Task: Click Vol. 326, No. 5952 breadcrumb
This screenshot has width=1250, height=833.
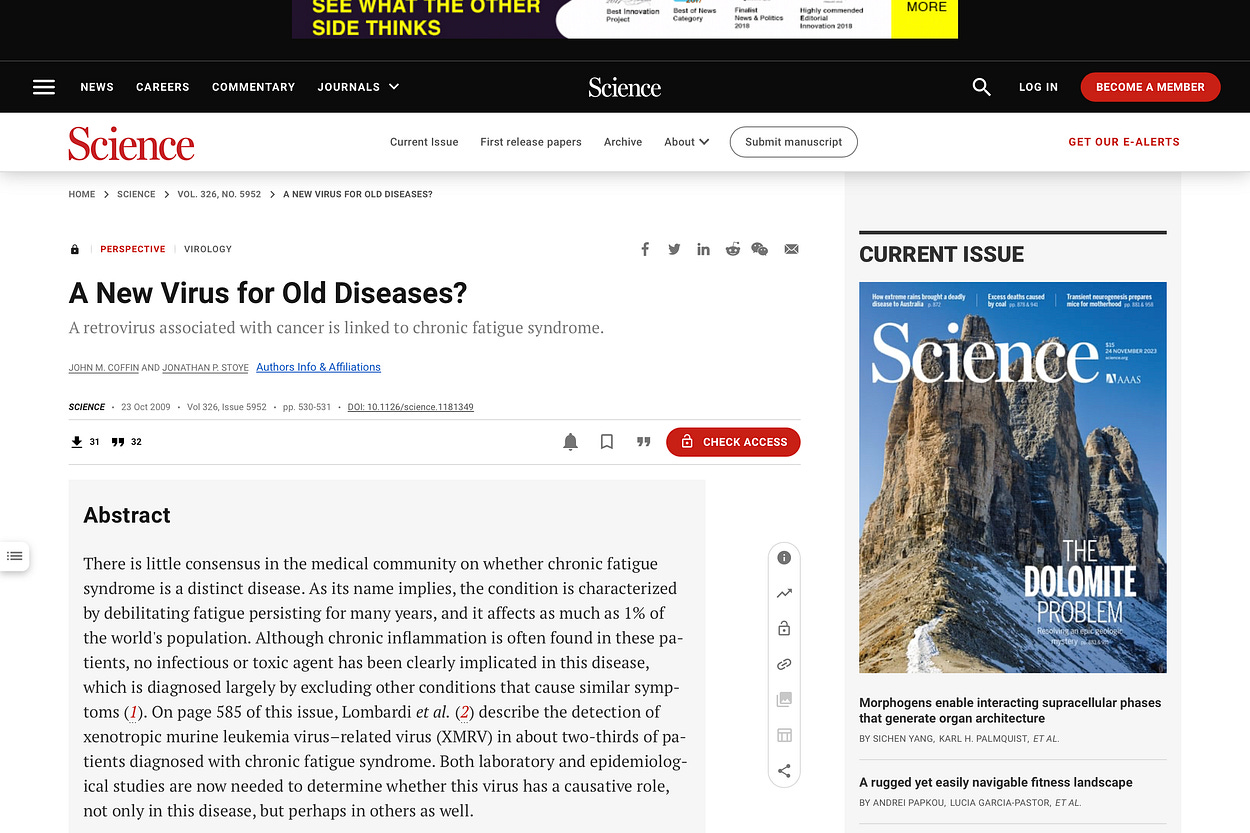Action: [219, 194]
